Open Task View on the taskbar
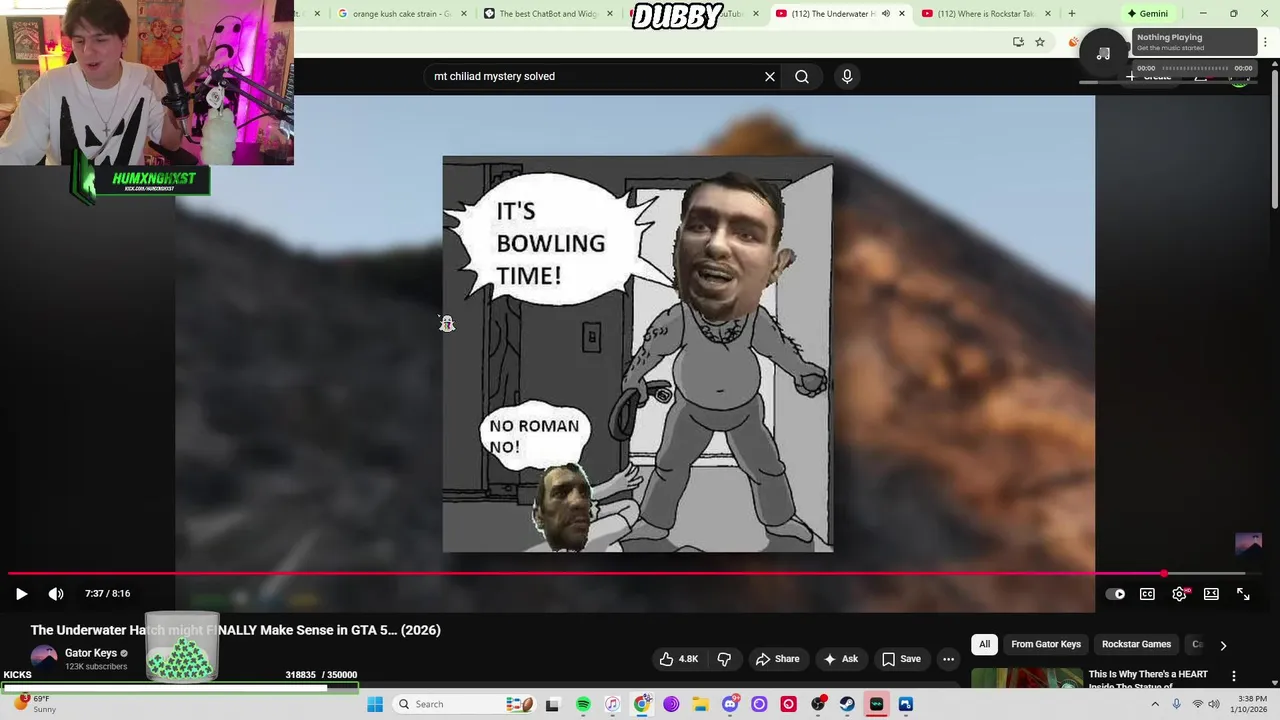The width and height of the screenshot is (1280, 720). pyautogui.click(x=552, y=704)
